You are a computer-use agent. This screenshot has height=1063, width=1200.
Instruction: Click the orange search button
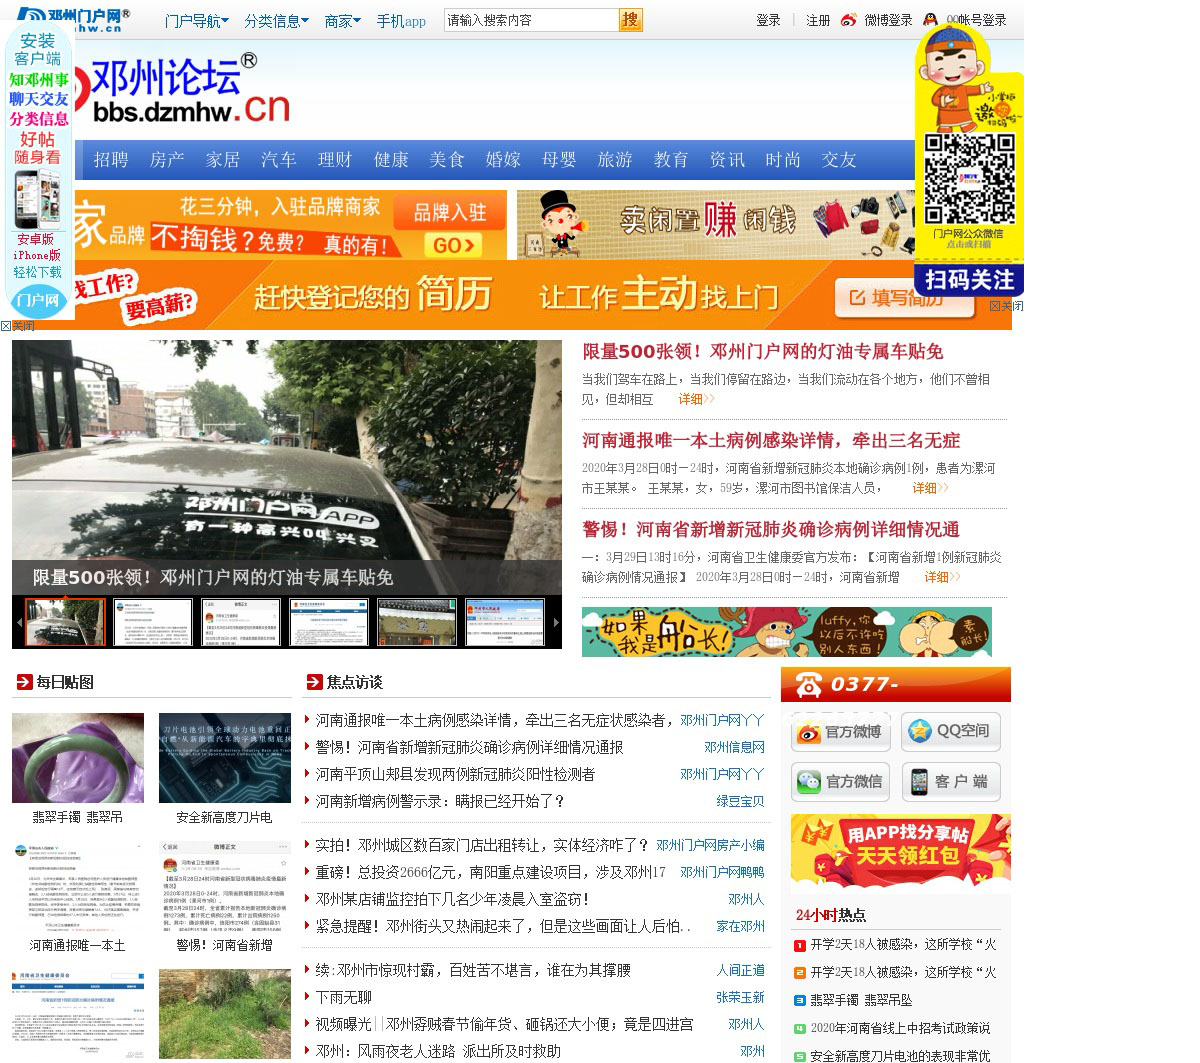point(630,20)
